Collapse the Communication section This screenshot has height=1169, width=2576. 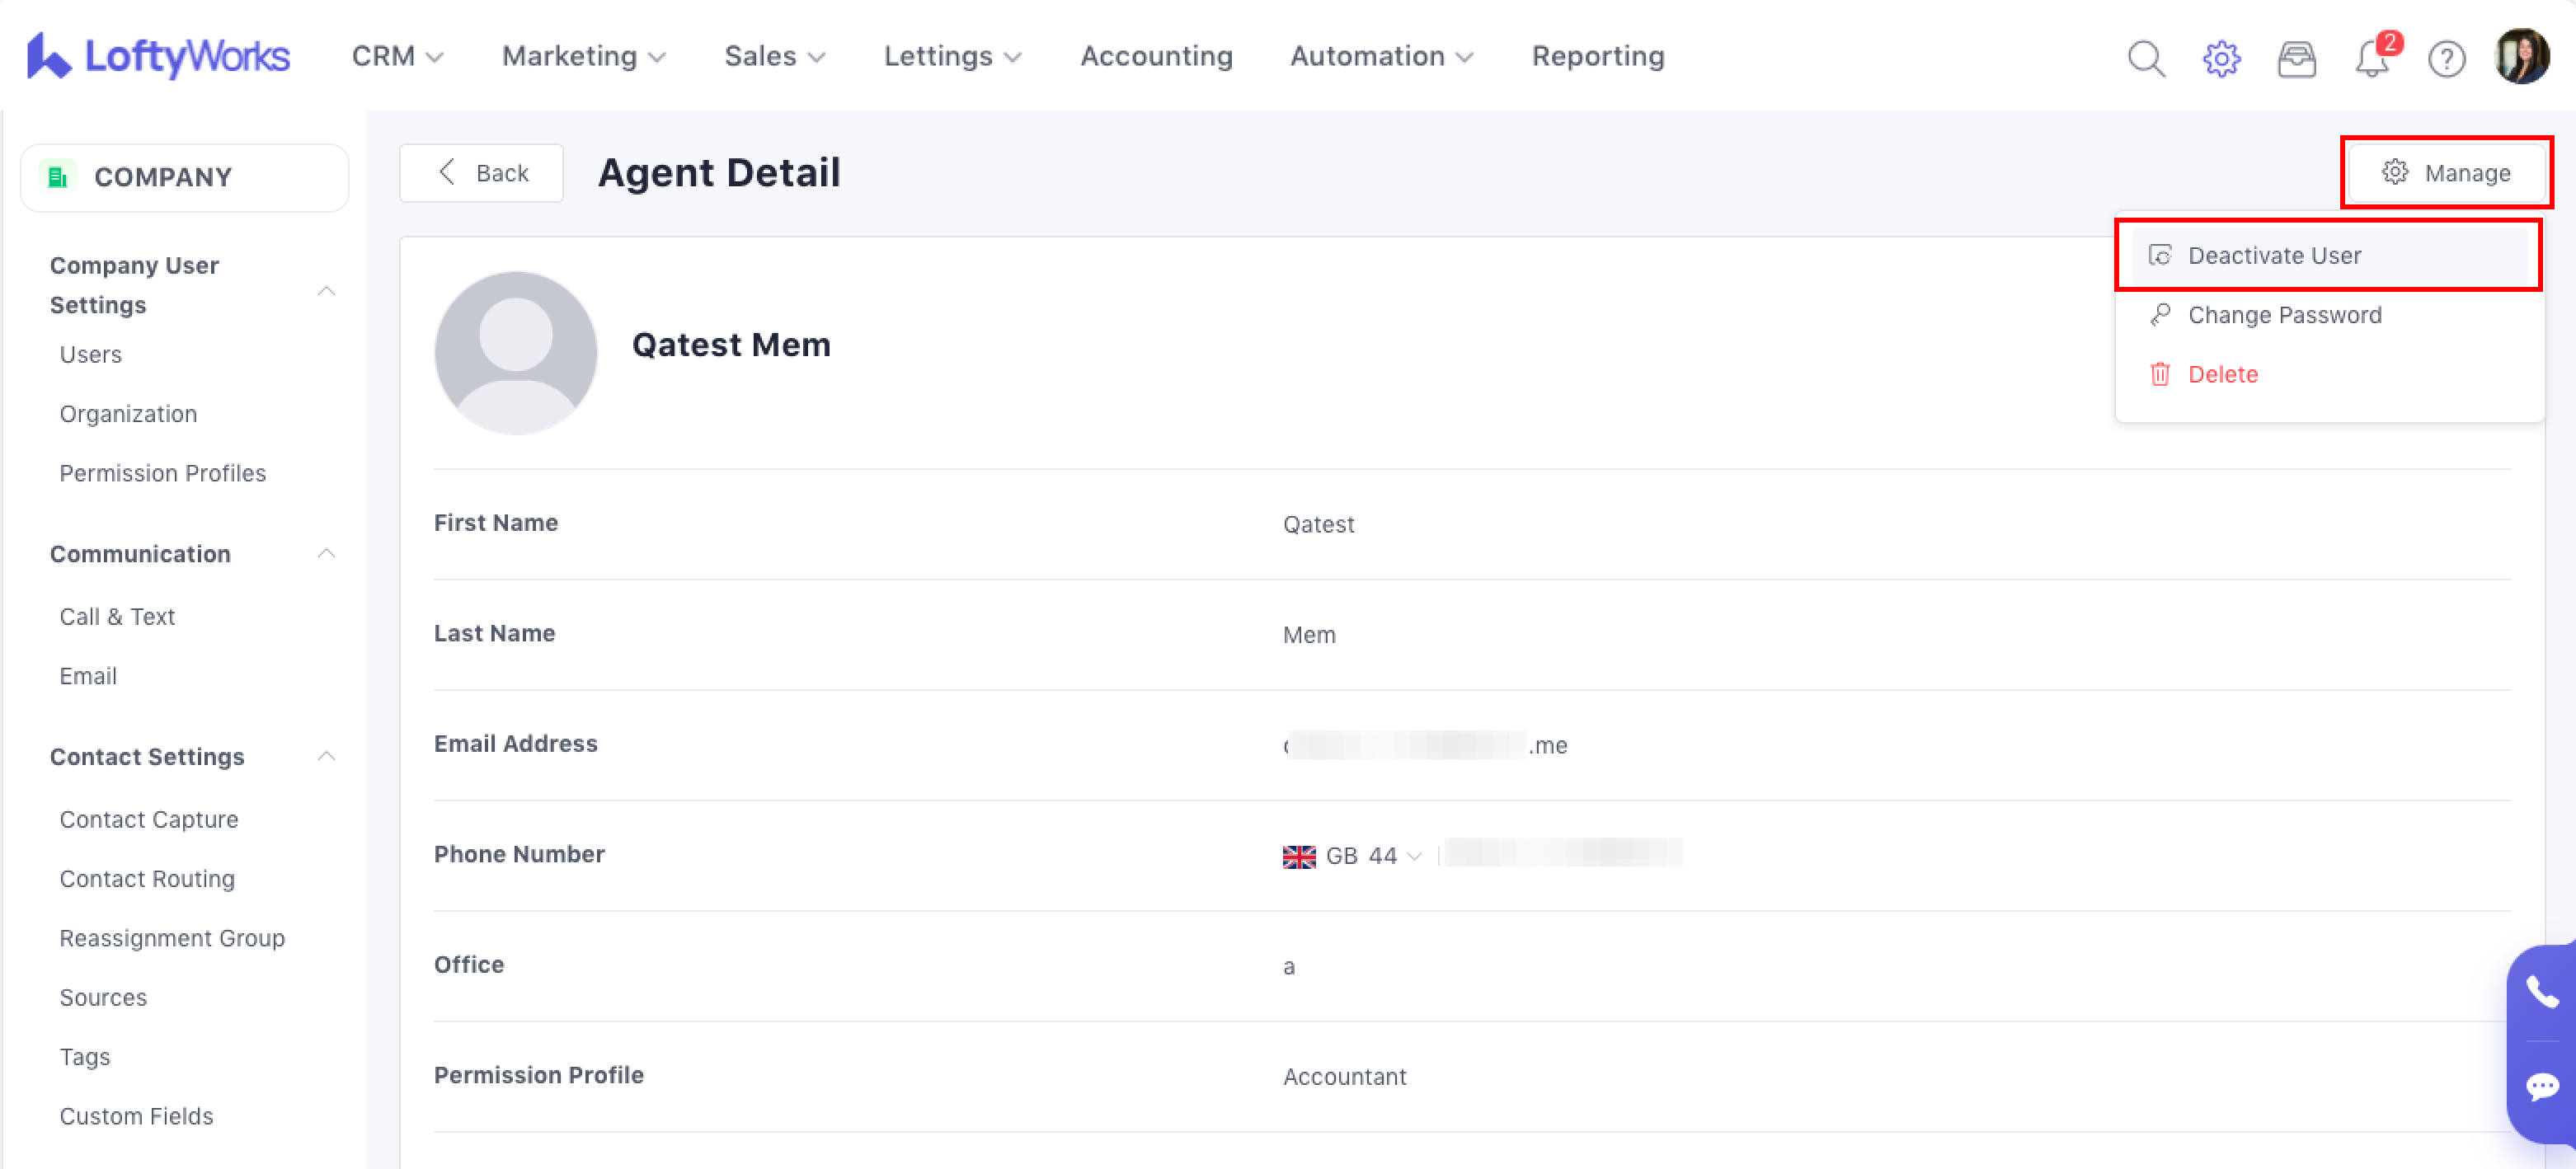(326, 553)
